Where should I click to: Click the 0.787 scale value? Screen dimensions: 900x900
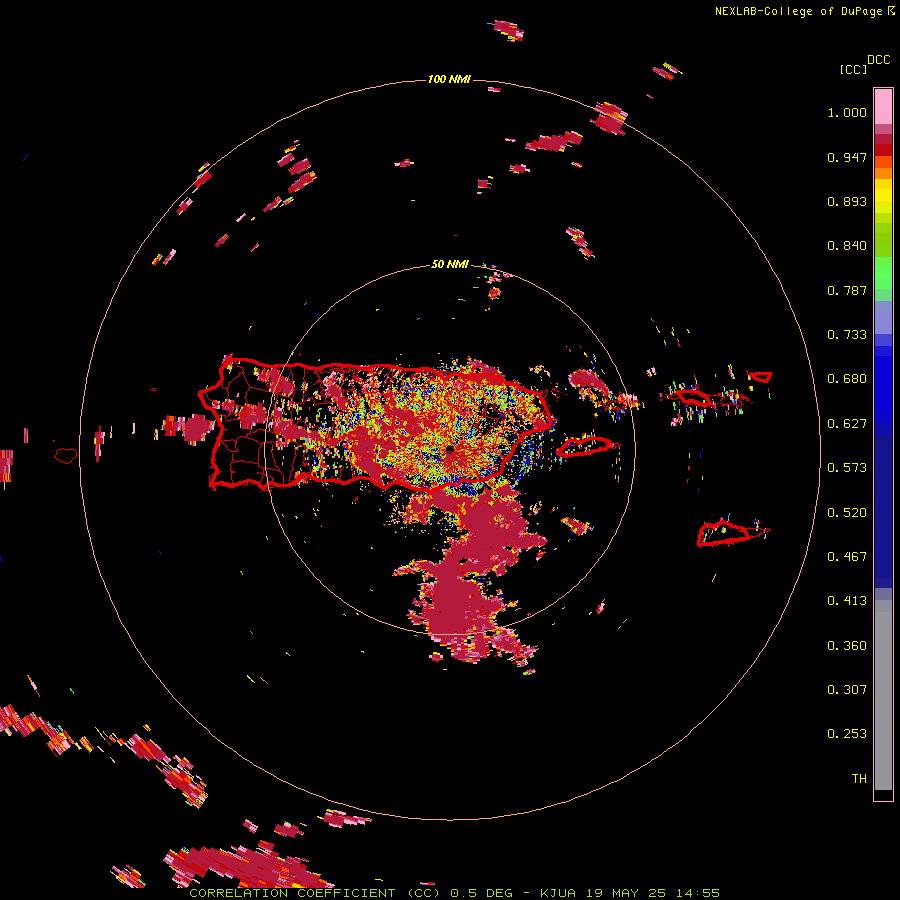point(847,290)
